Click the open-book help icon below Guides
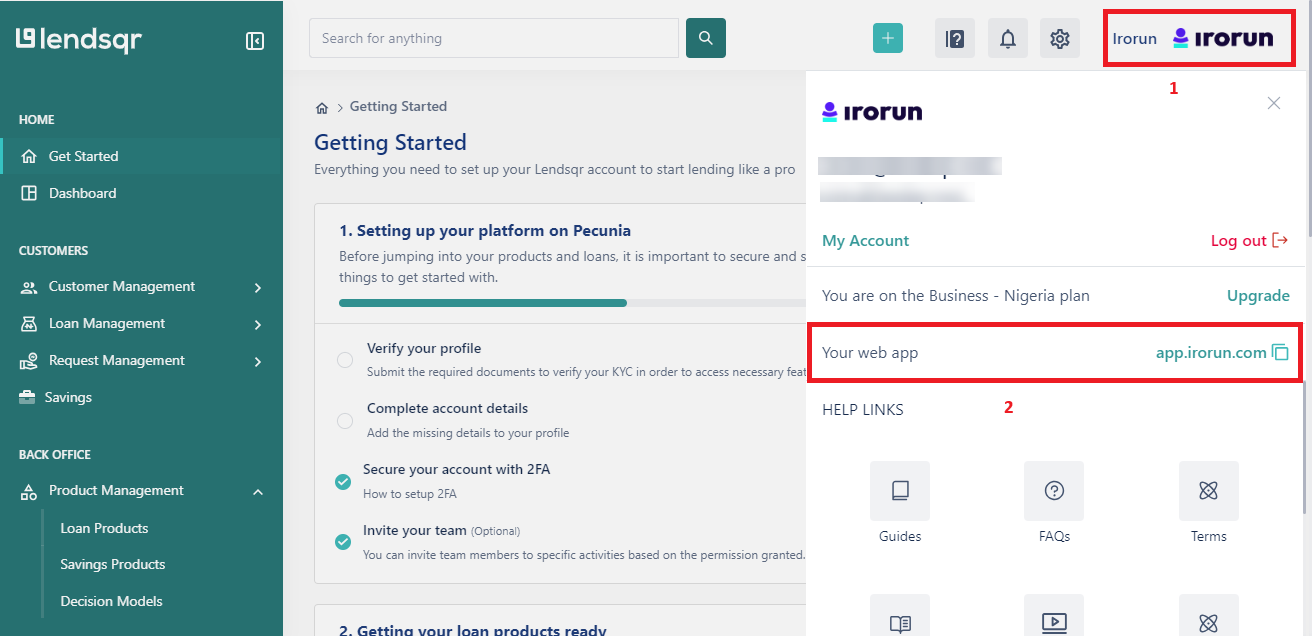Screen dimensions: 1312x636 pos(900,615)
